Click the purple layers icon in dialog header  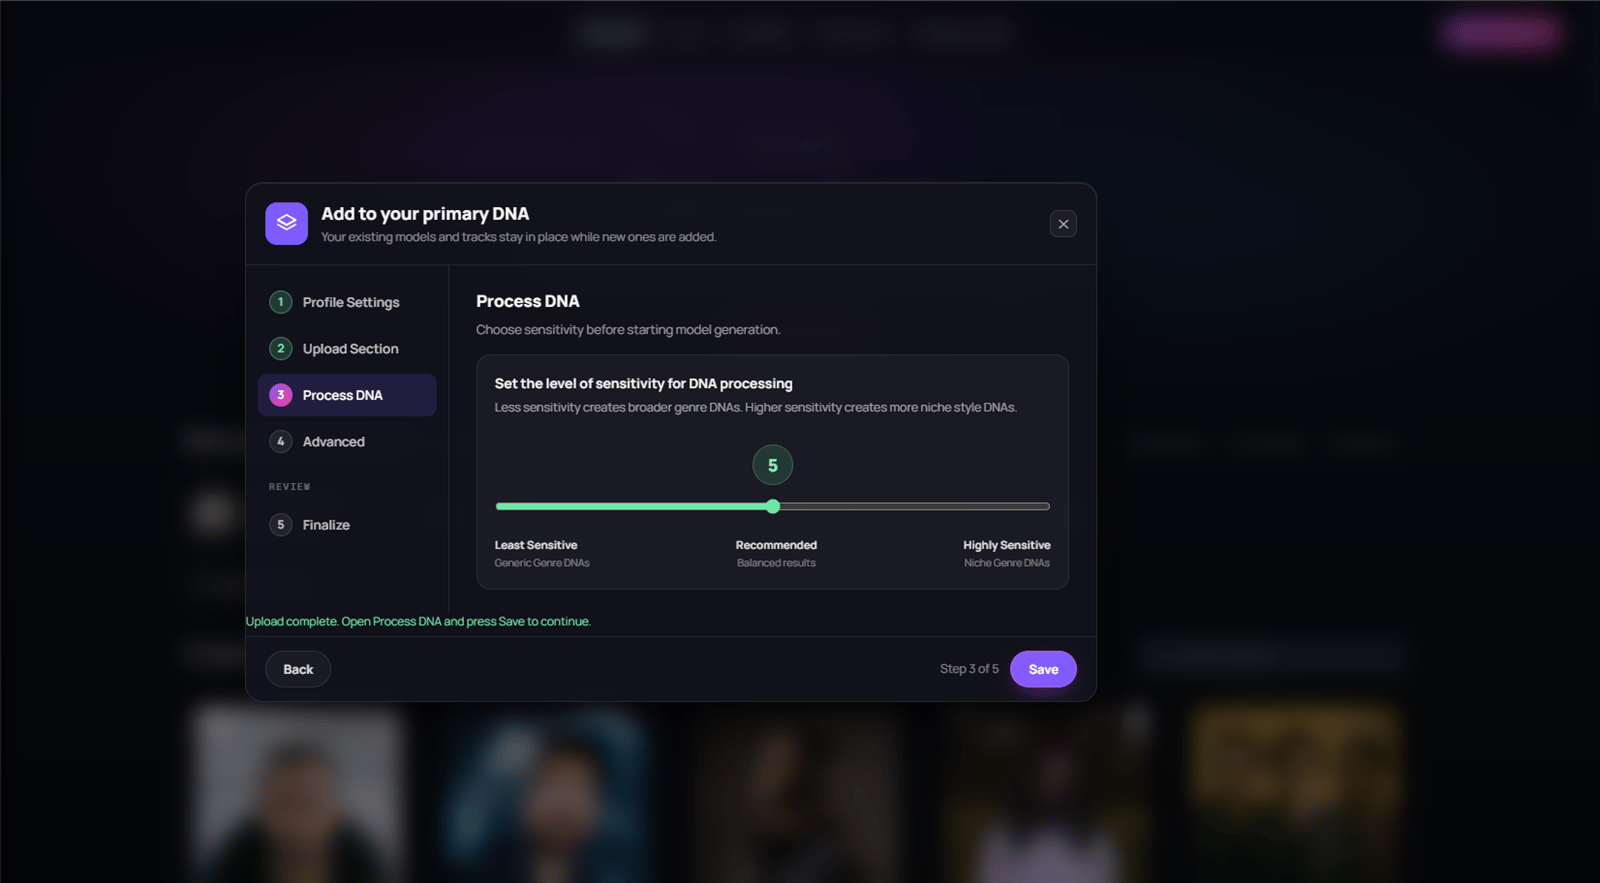click(286, 223)
